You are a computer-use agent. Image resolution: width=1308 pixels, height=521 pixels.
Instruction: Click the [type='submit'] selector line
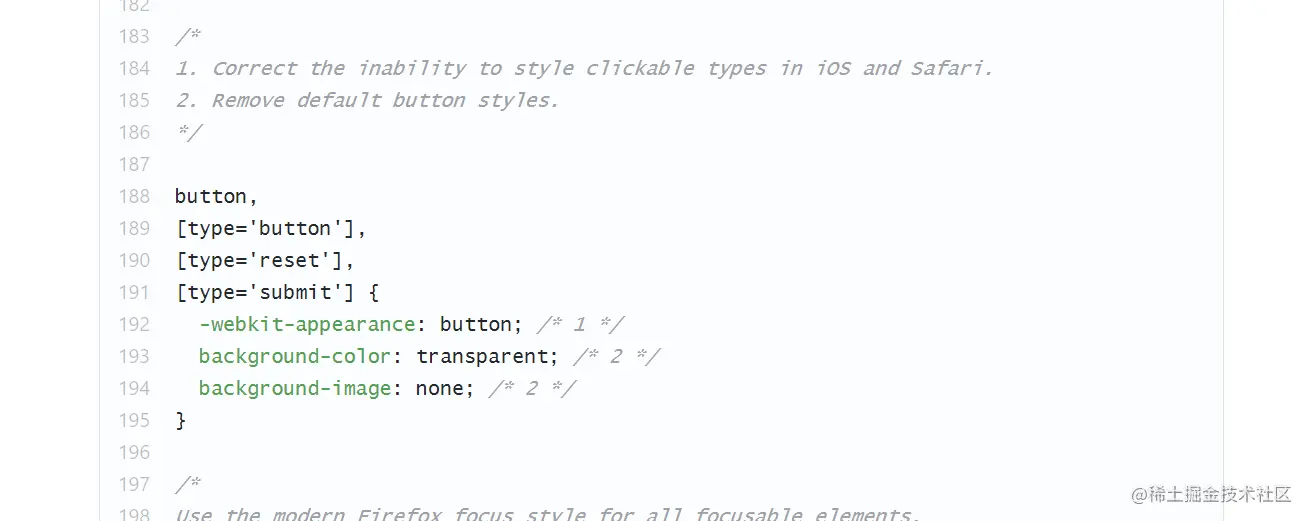pos(277,292)
